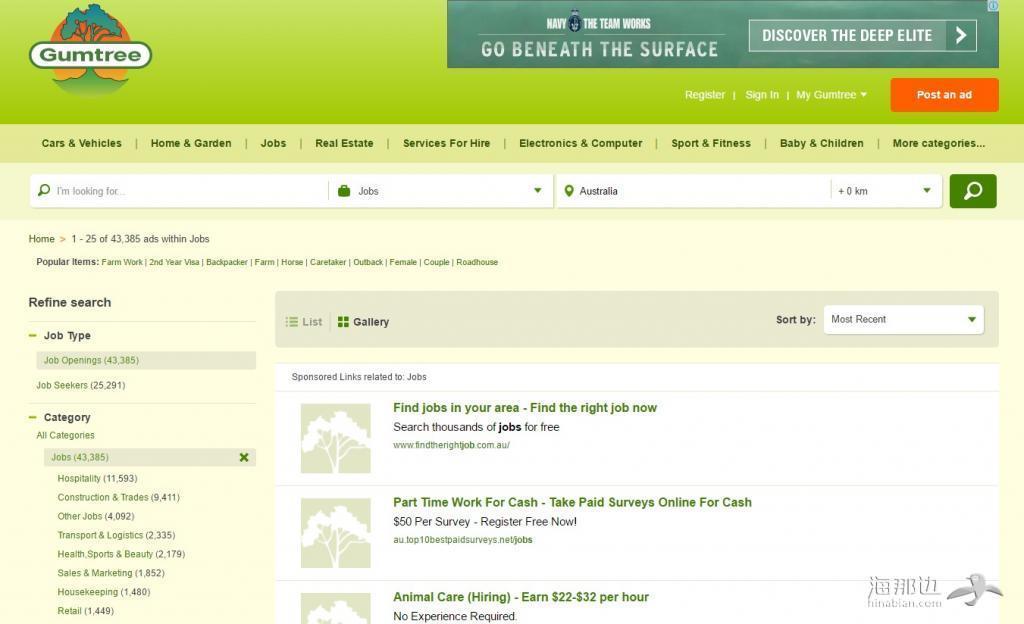
Task: Open the tree thumbnail for Part Time Work For Cash
Action: [336, 533]
